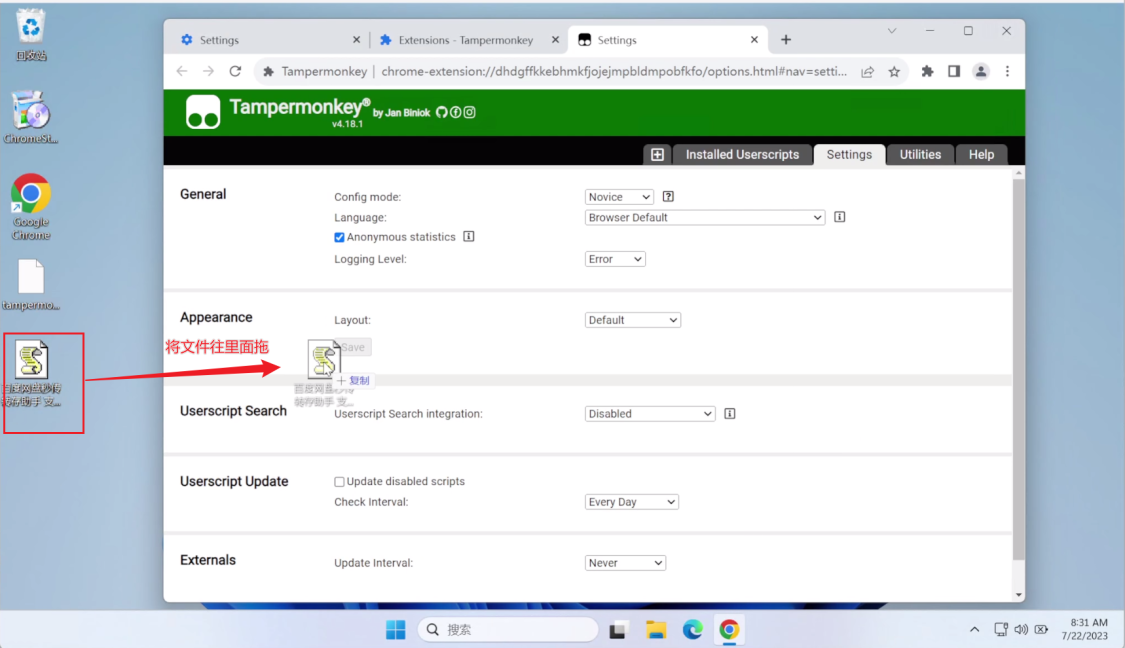Enable the Update disabled scripts checkbox
The image size is (1125, 648).
pyautogui.click(x=339, y=482)
